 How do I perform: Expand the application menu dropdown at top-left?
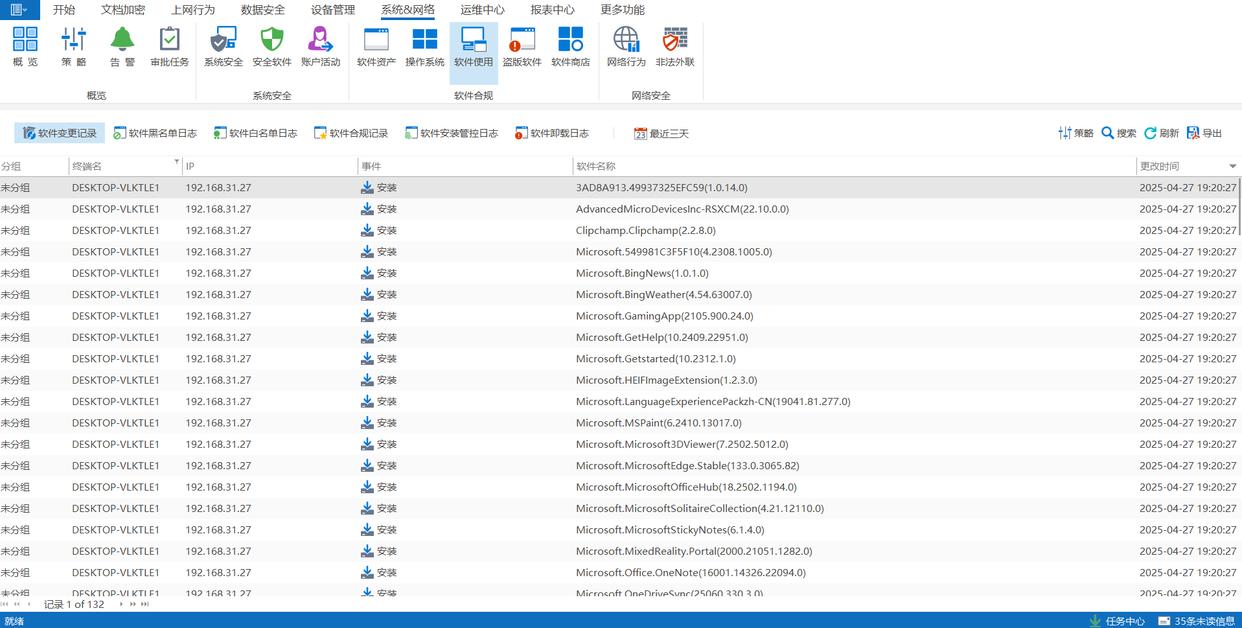point(19,10)
